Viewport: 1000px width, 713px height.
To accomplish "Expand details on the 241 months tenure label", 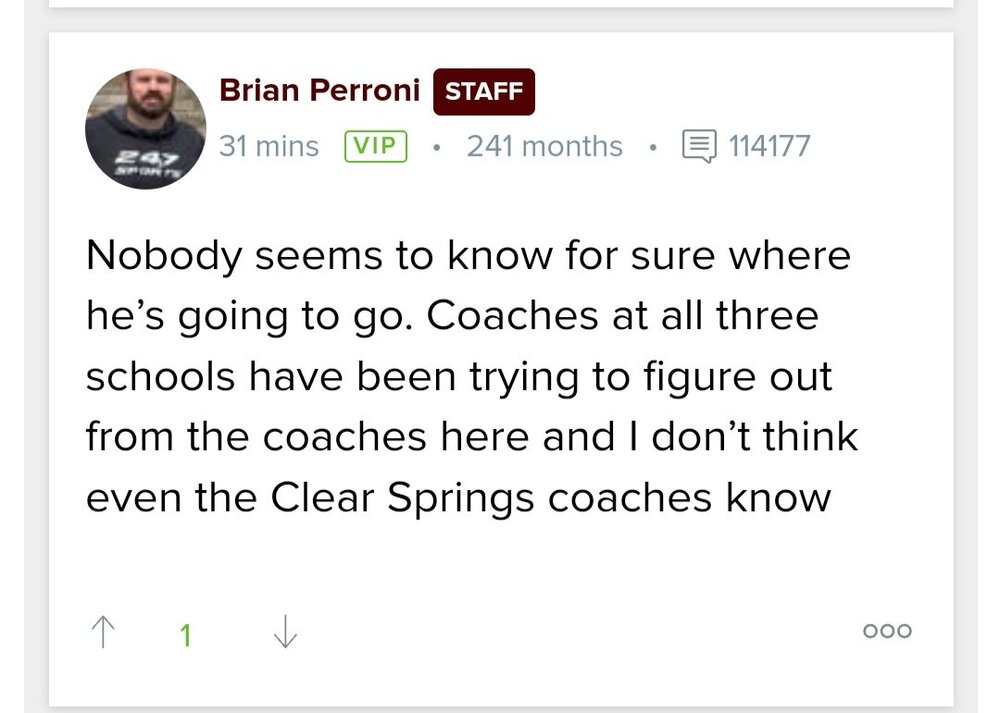I will point(544,146).
